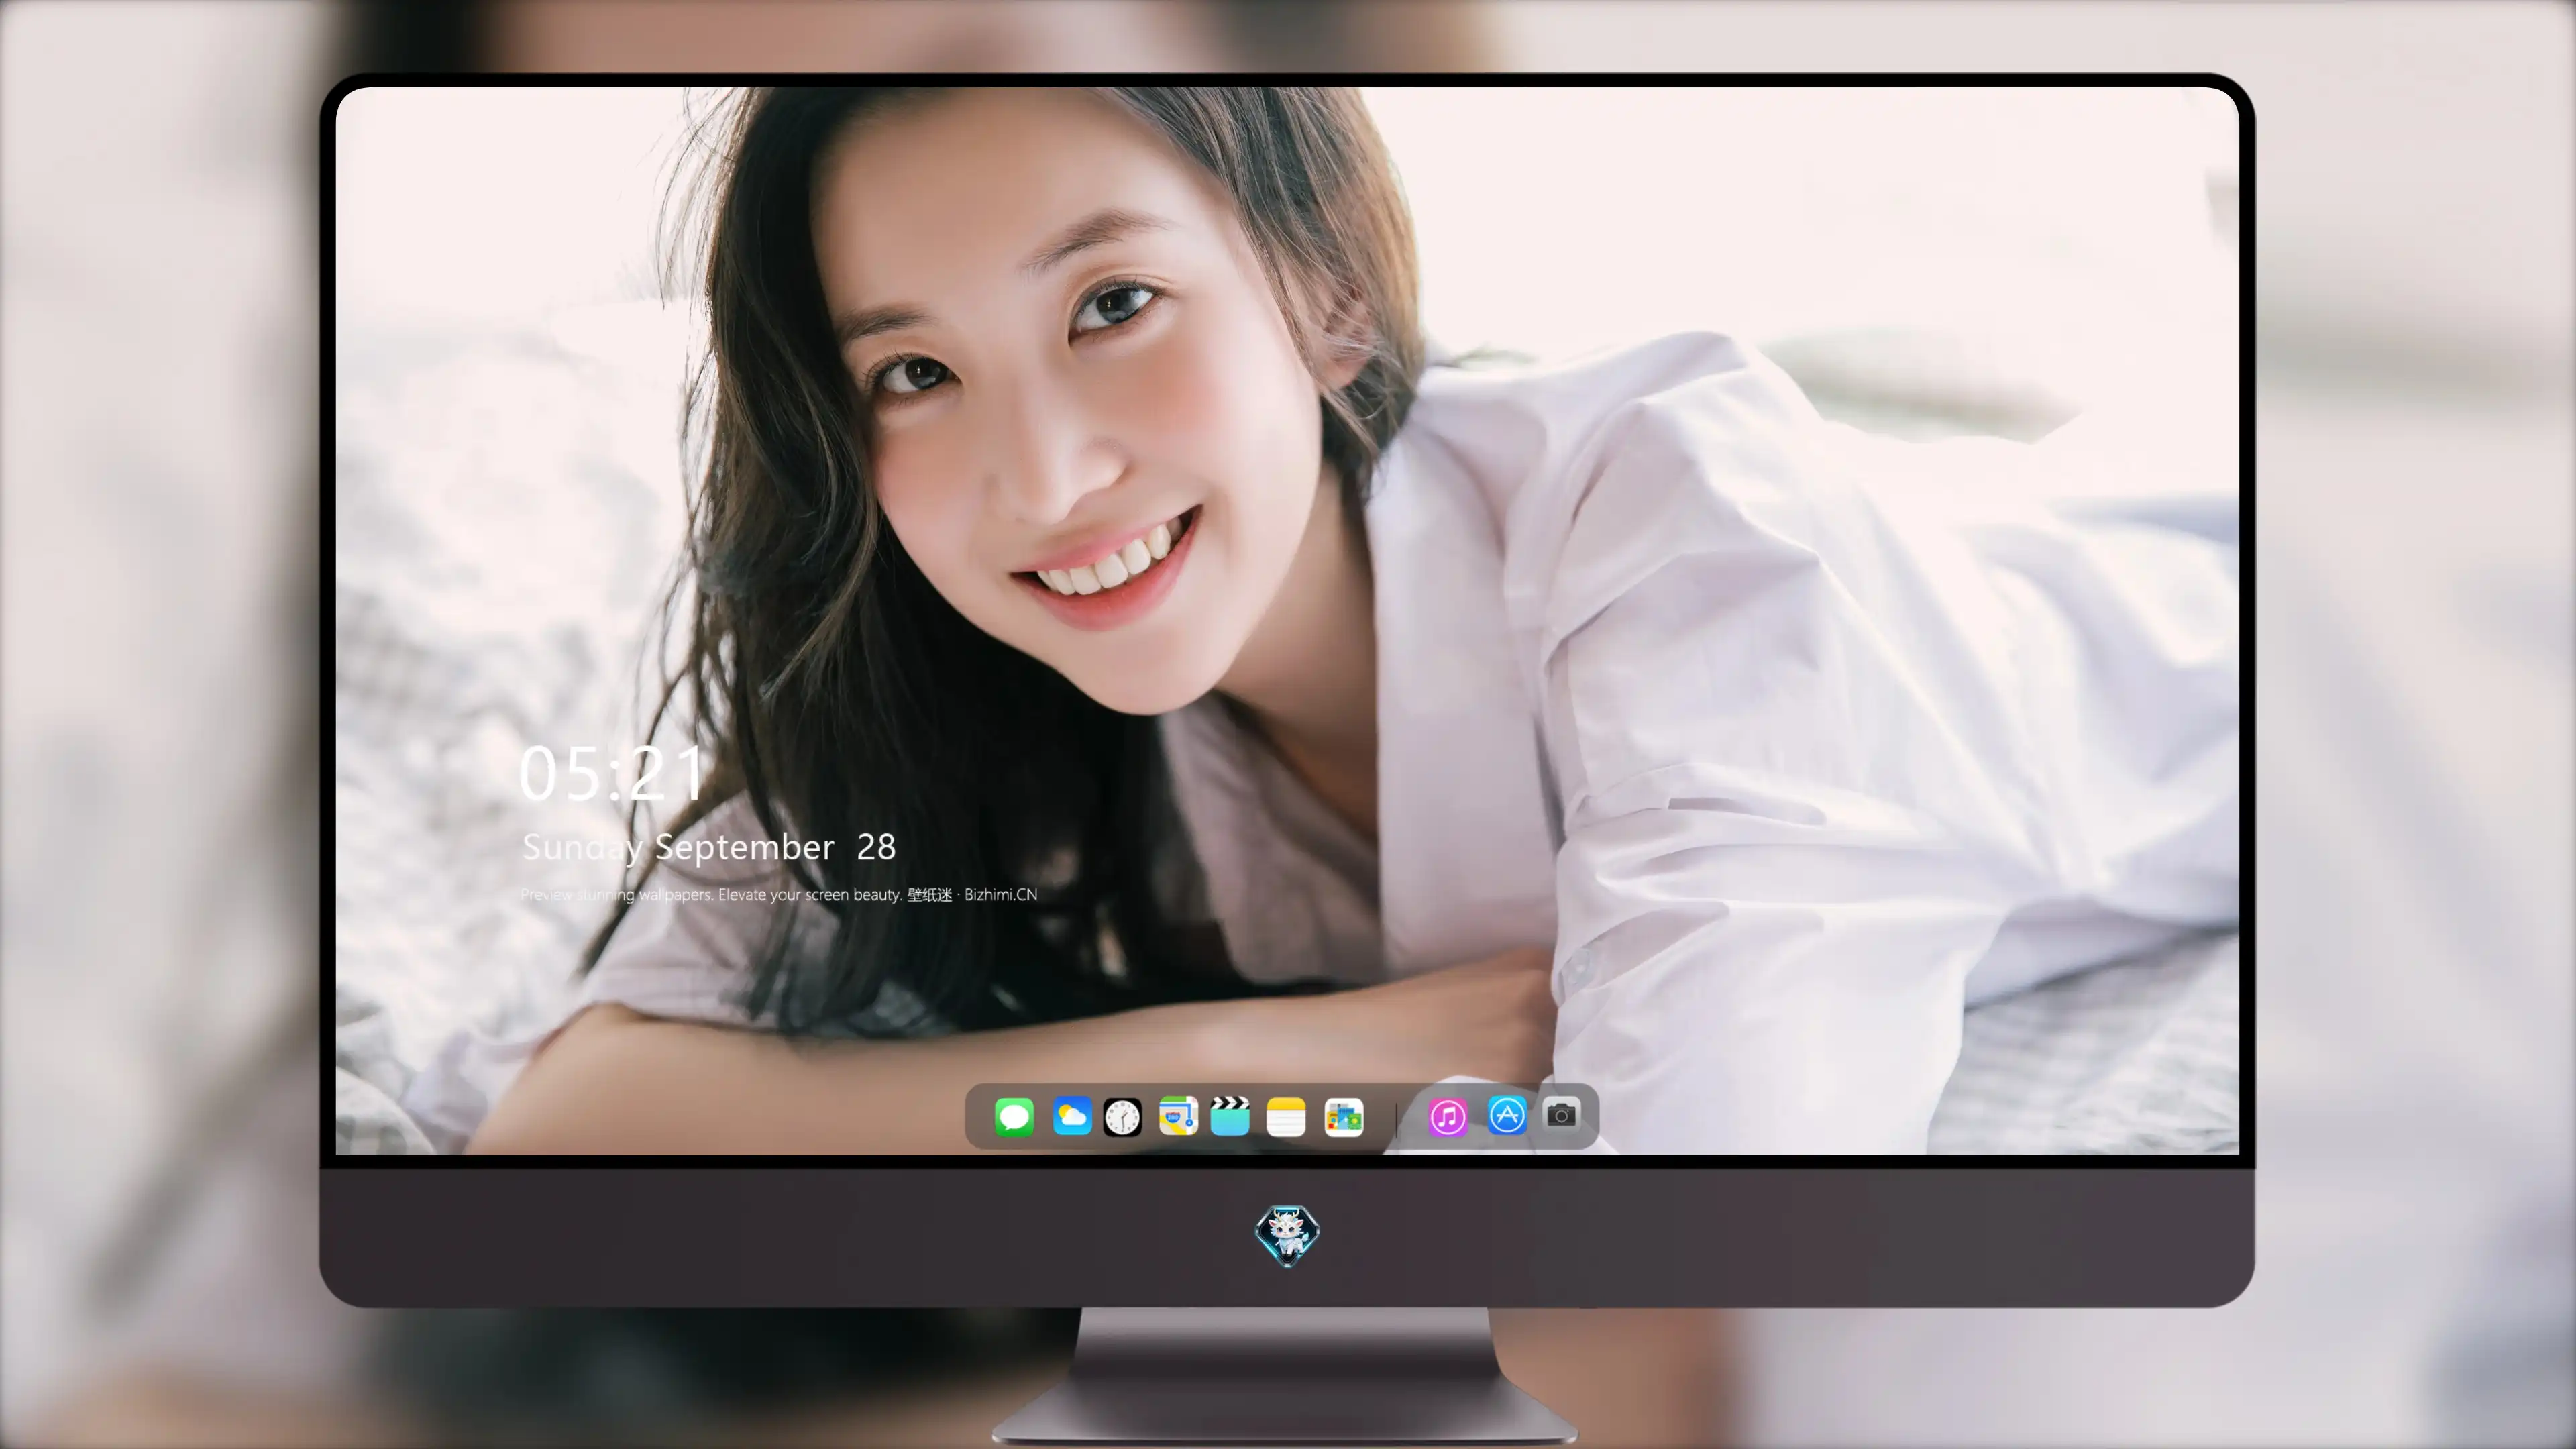Launch the Videos clapperboard app
The width and height of the screenshot is (2576, 1449).
coord(1230,1117)
